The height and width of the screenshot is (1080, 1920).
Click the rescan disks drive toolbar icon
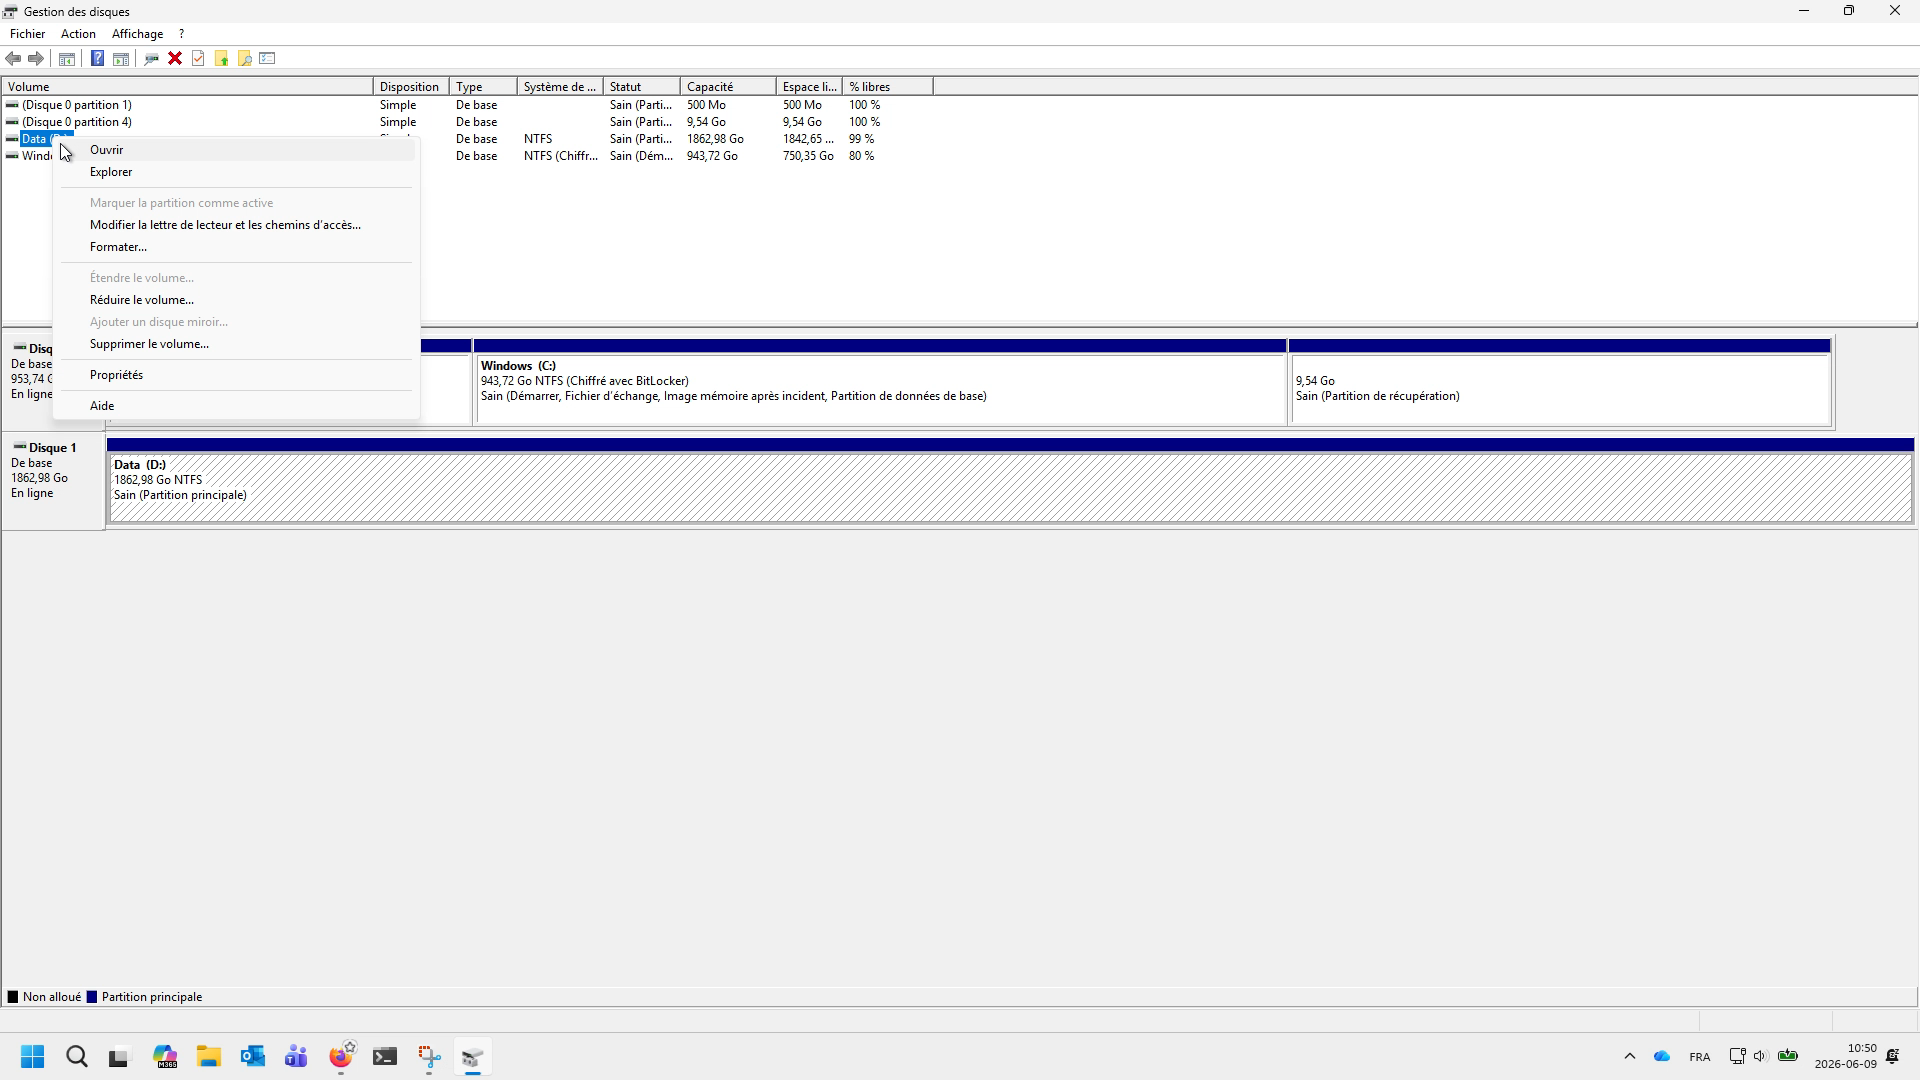click(x=151, y=59)
